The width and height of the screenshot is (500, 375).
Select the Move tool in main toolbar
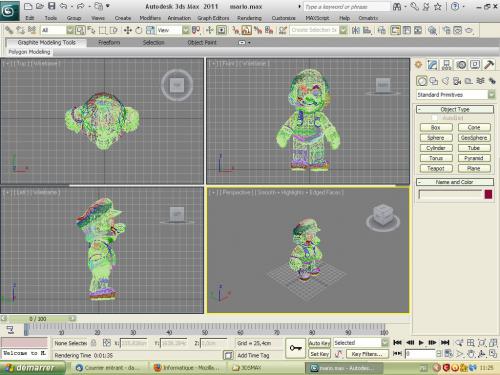pyautogui.click(x=128, y=31)
